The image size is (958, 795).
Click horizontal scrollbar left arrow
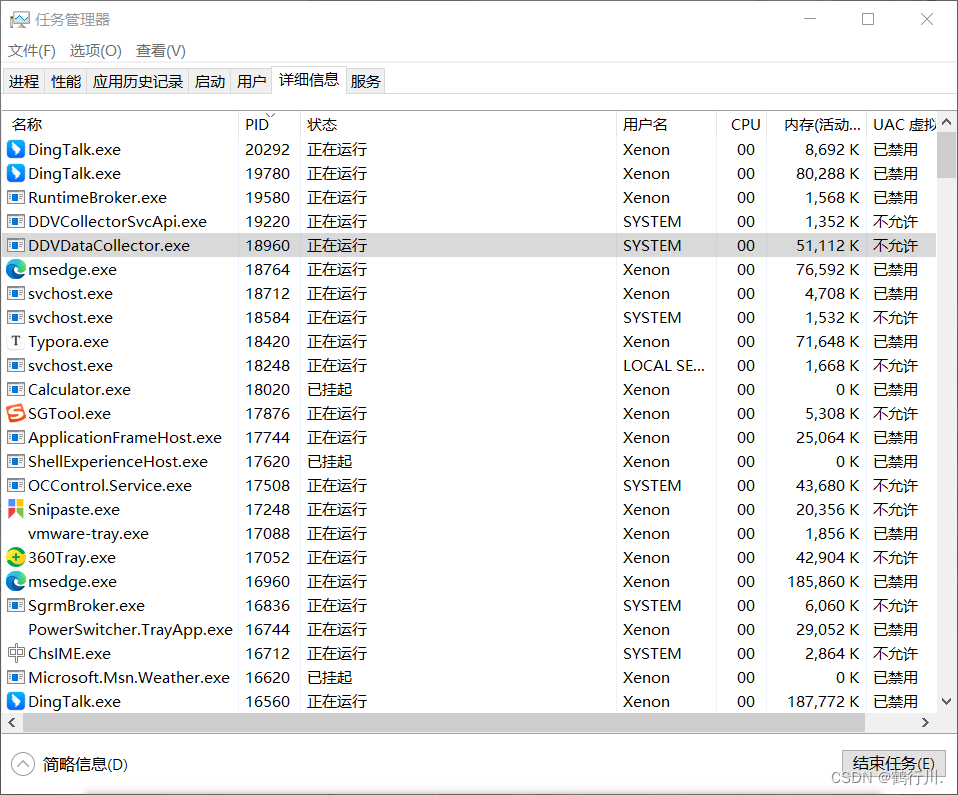[12, 722]
